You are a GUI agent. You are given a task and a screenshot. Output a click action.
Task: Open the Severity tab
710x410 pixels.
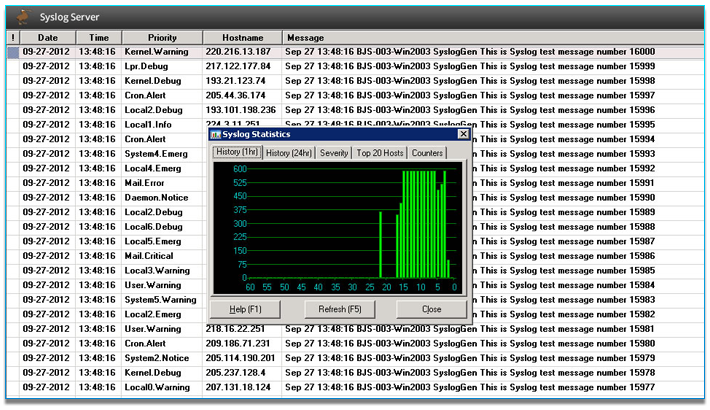[334, 153]
